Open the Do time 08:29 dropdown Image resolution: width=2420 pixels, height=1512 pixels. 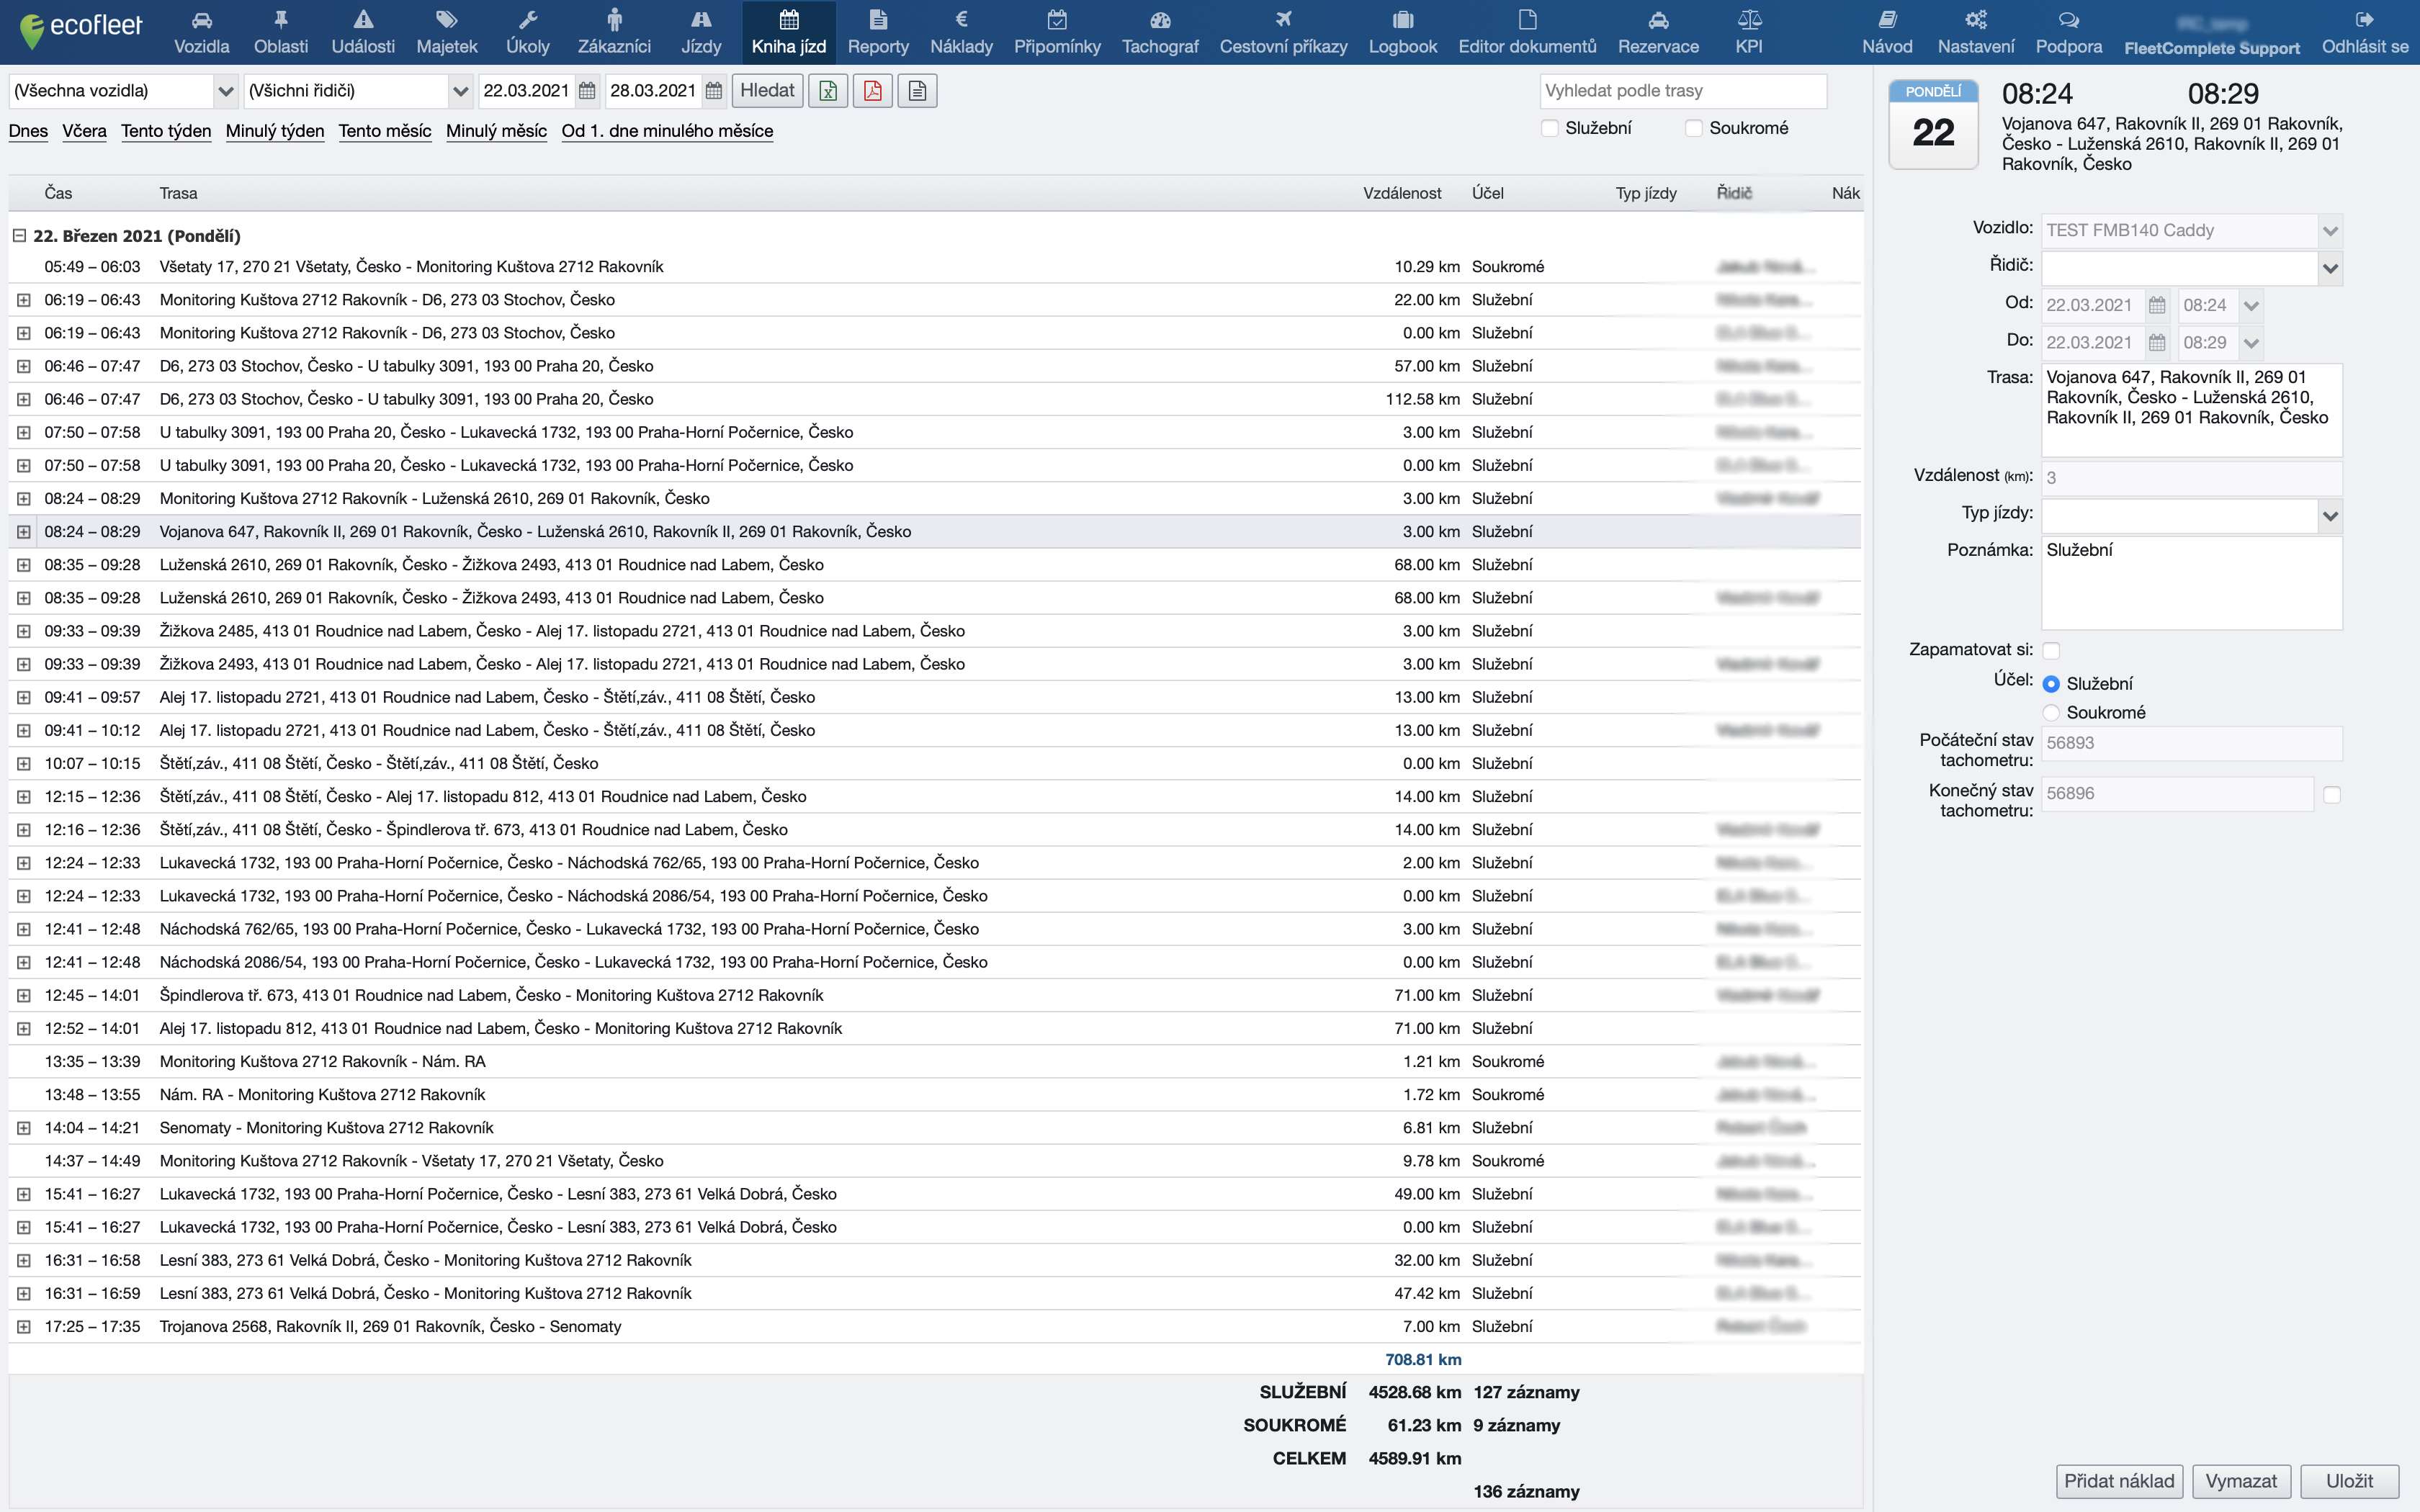[x=2251, y=343]
